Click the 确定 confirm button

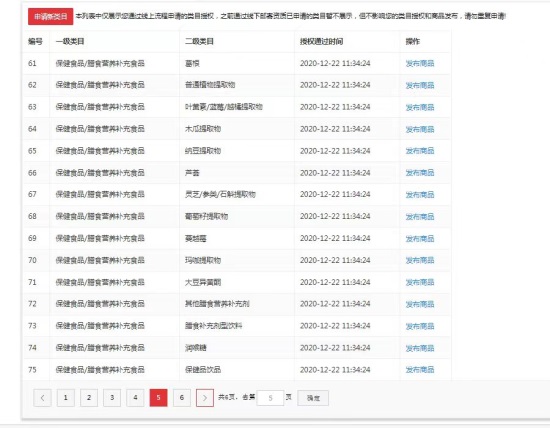[x=313, y=398]
